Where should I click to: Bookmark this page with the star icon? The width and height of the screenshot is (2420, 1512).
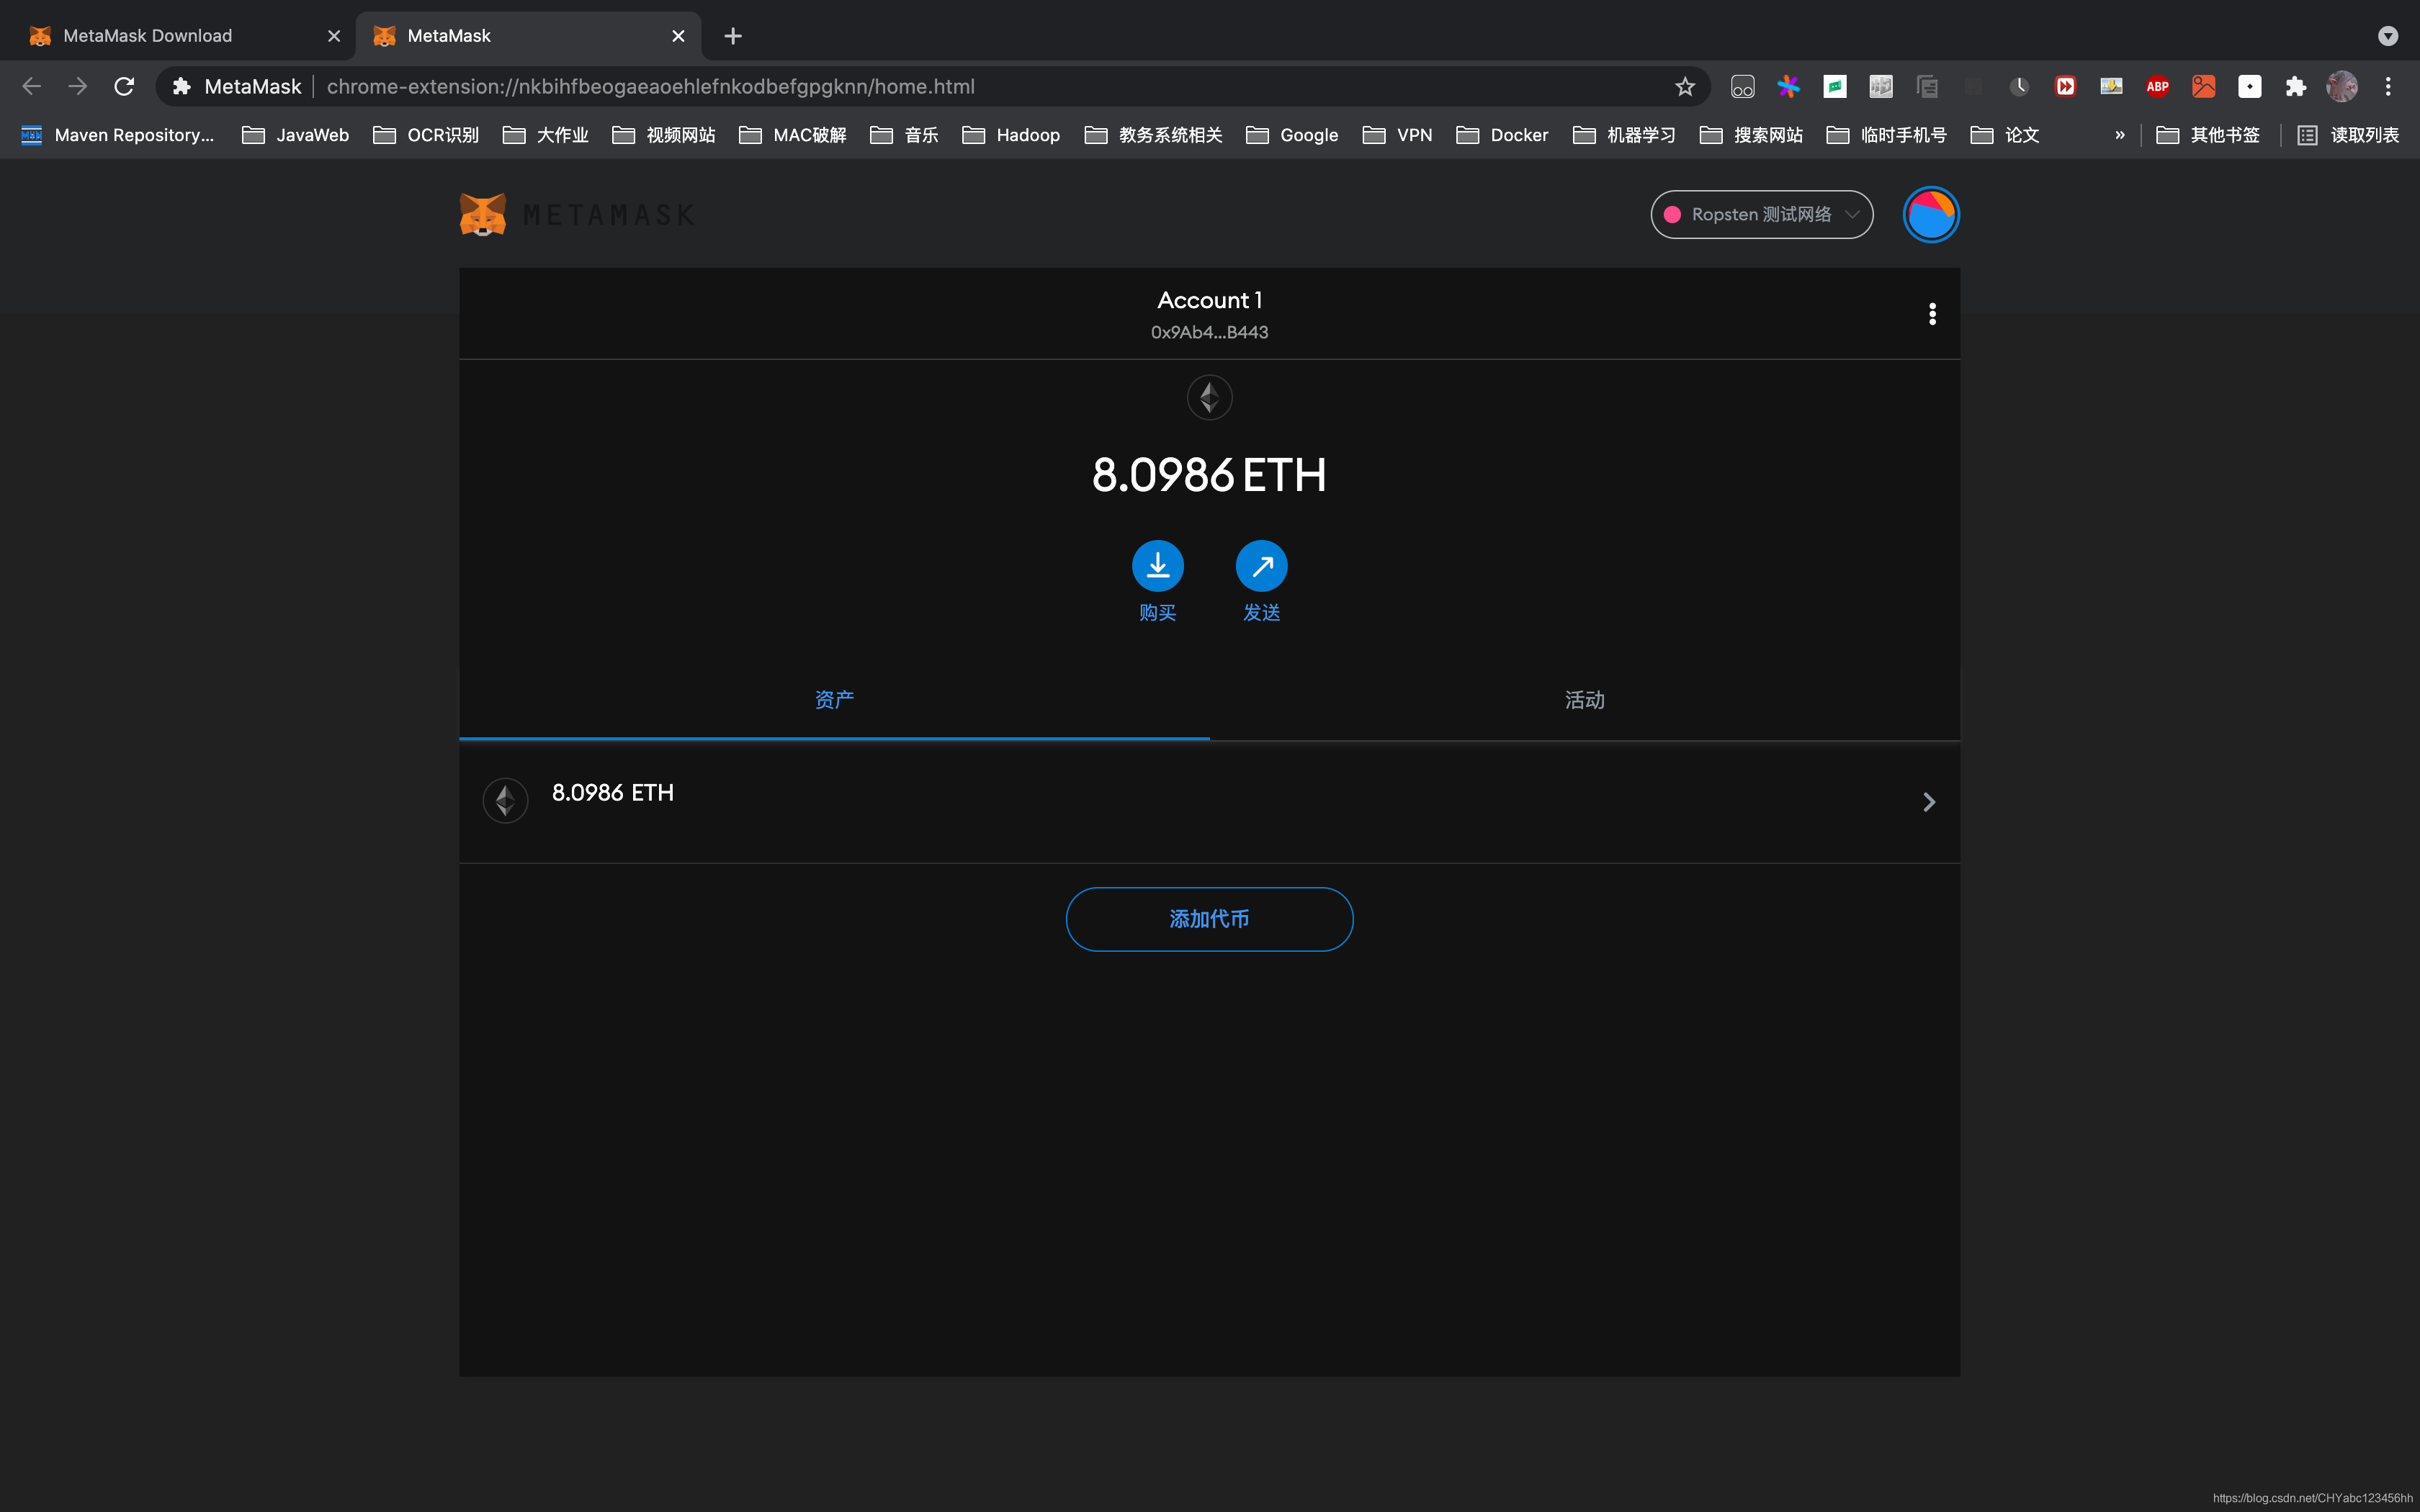pyautogui.click(x=1685, y=87)
